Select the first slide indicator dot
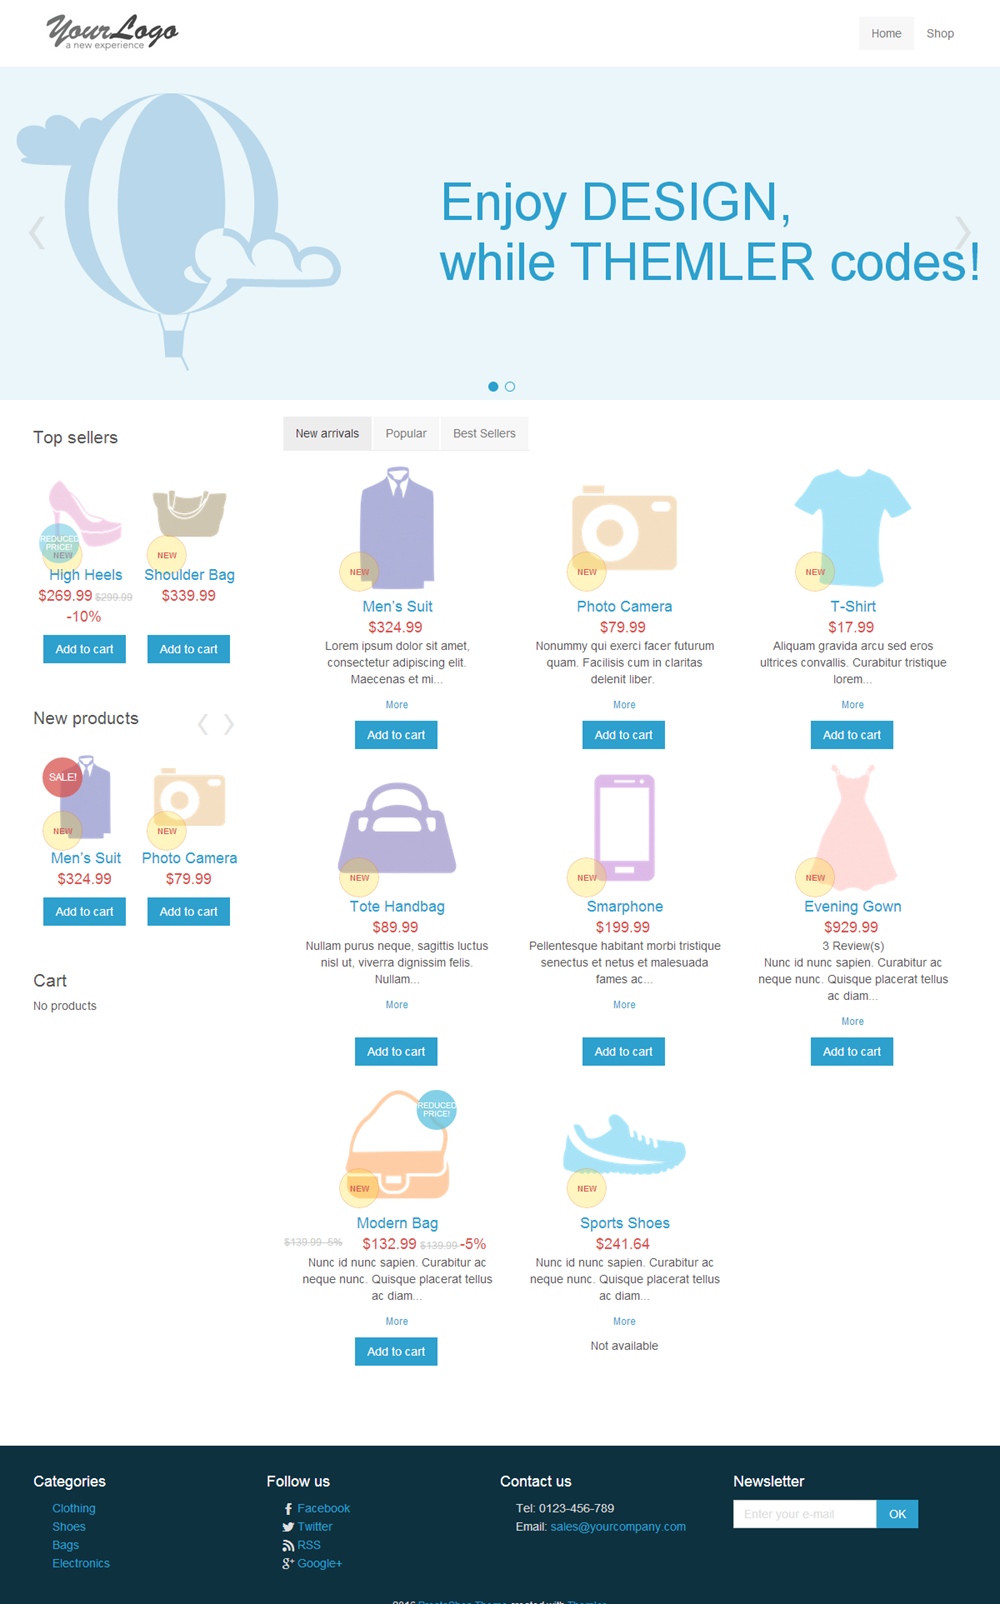This screenshot has height=1604, width=1000. pos(493,386)
